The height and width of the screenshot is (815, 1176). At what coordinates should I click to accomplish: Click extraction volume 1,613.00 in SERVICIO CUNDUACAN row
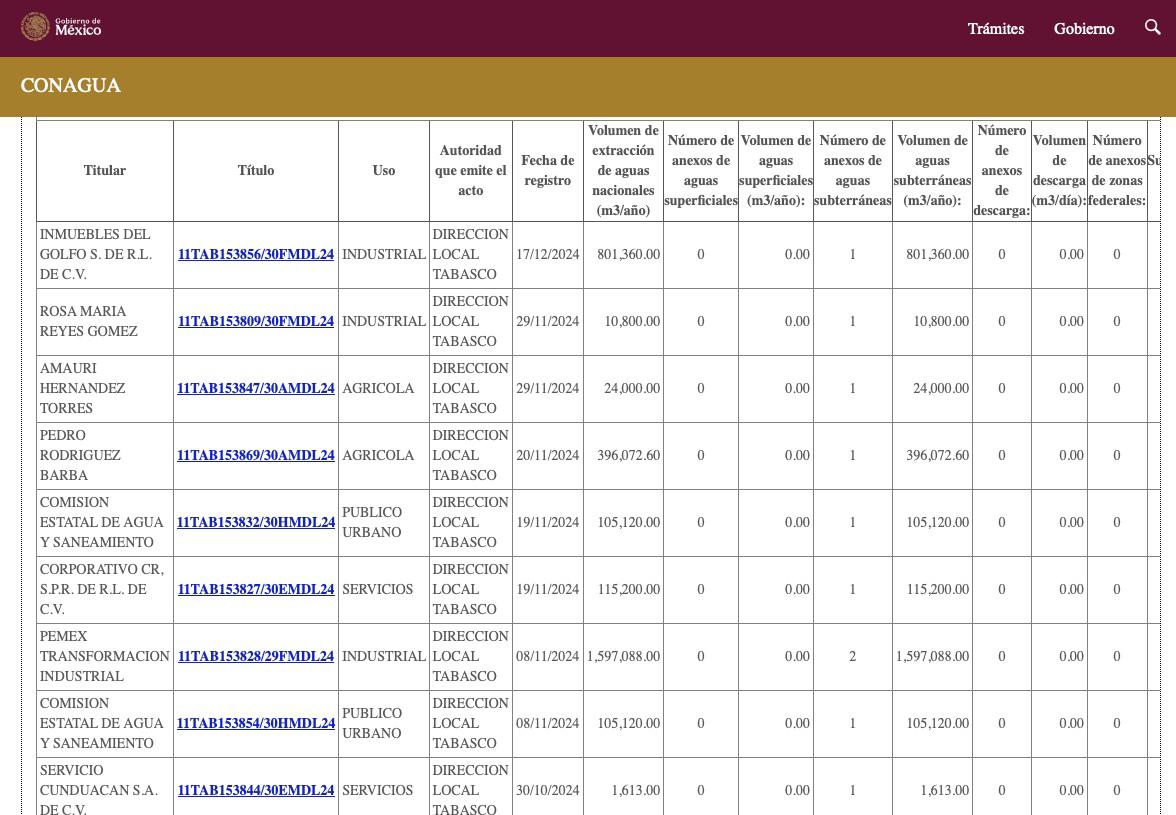point(636,790)
